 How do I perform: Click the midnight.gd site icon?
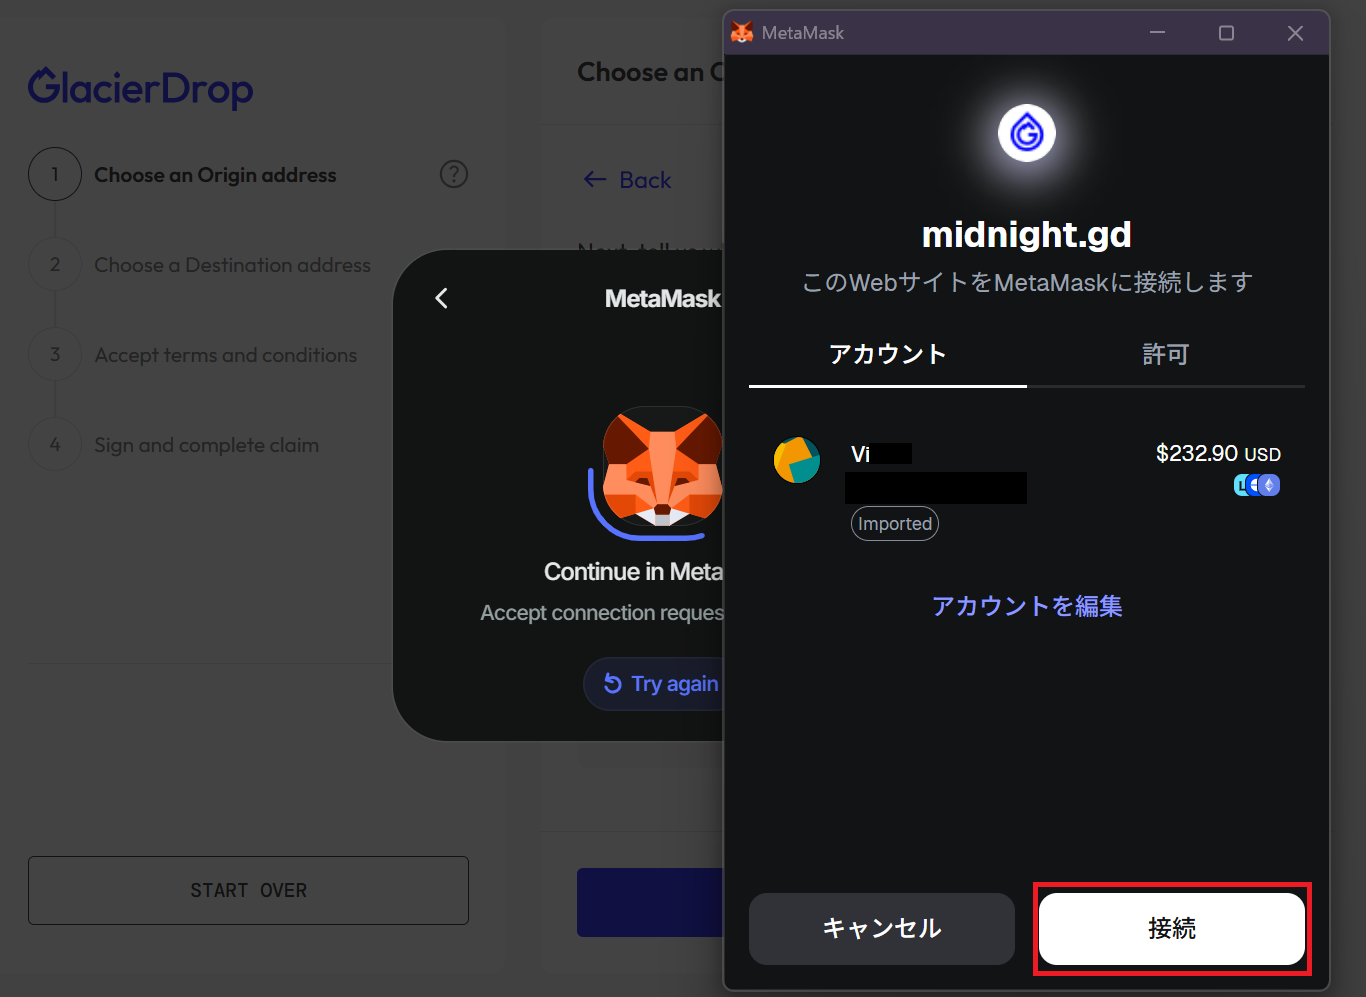tap(1027, 133)
